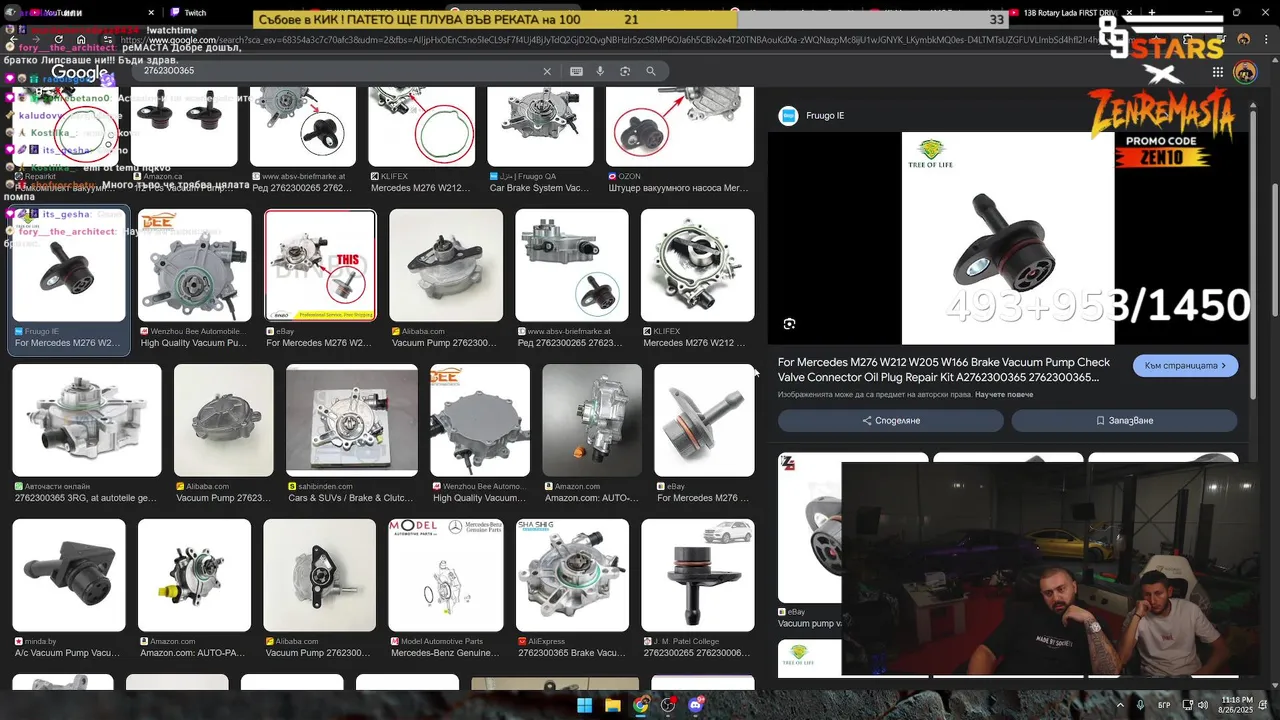Screen dimensions: 1280x720
Task: Click the 'Запазване' save button
Action: pos(1124,421)
